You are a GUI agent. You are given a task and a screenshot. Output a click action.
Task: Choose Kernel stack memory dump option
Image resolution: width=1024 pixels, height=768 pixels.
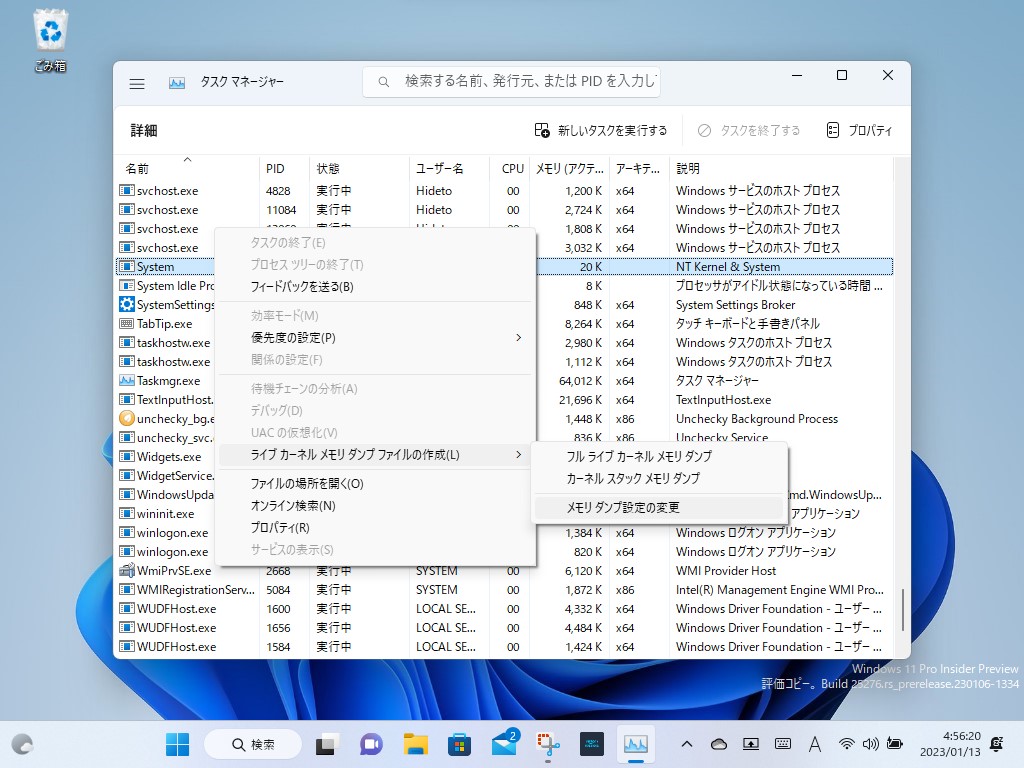[659, 479]
